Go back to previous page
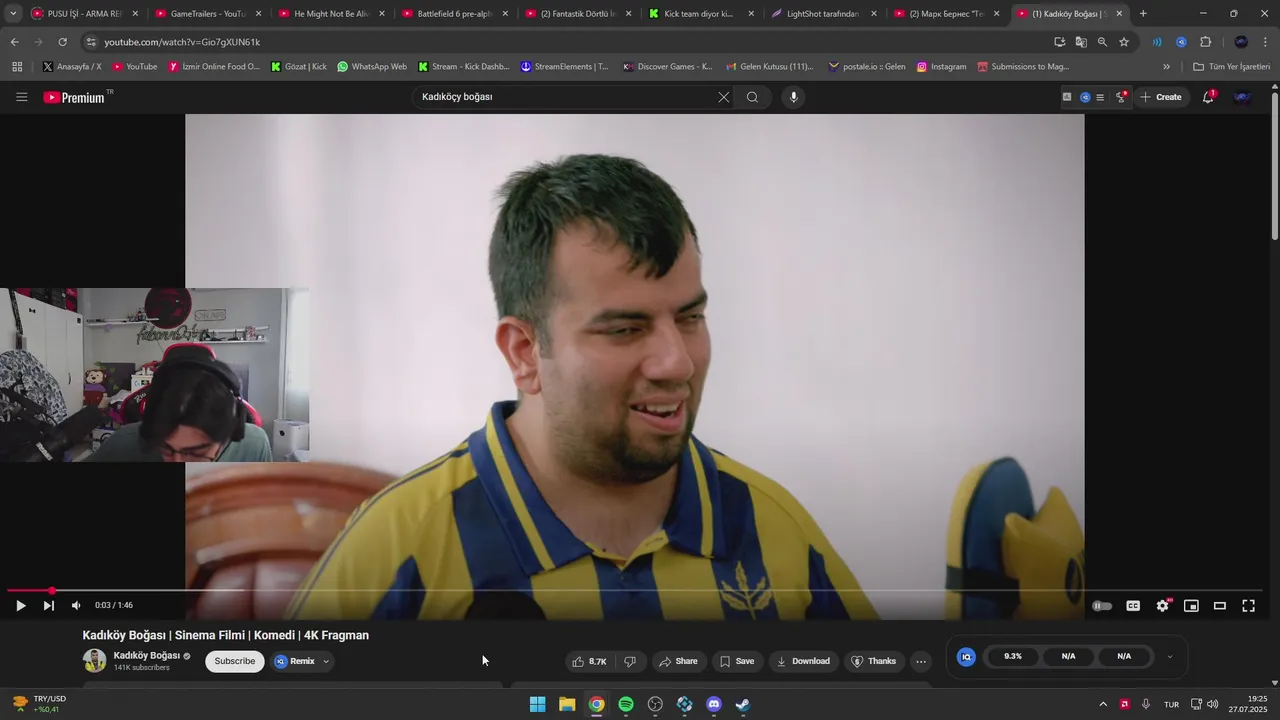Image resolution: width=1280 pixels, height=720 pixels. click(14, 42)
